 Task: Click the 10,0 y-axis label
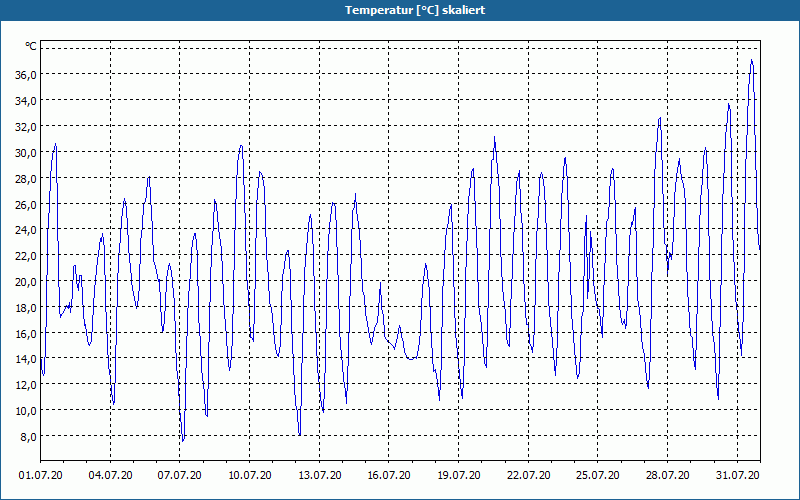pos(25,411)
